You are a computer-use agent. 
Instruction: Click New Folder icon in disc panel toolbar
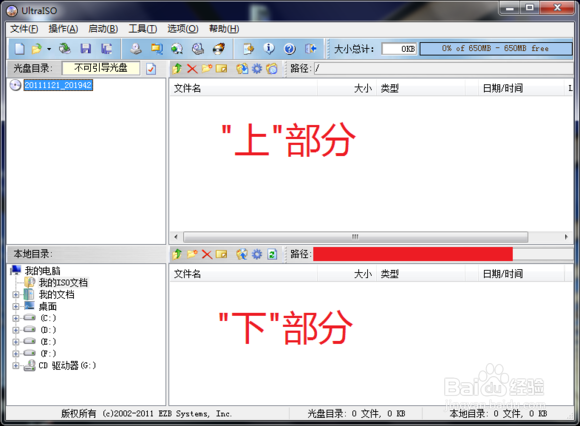click(x=207, y=68)
